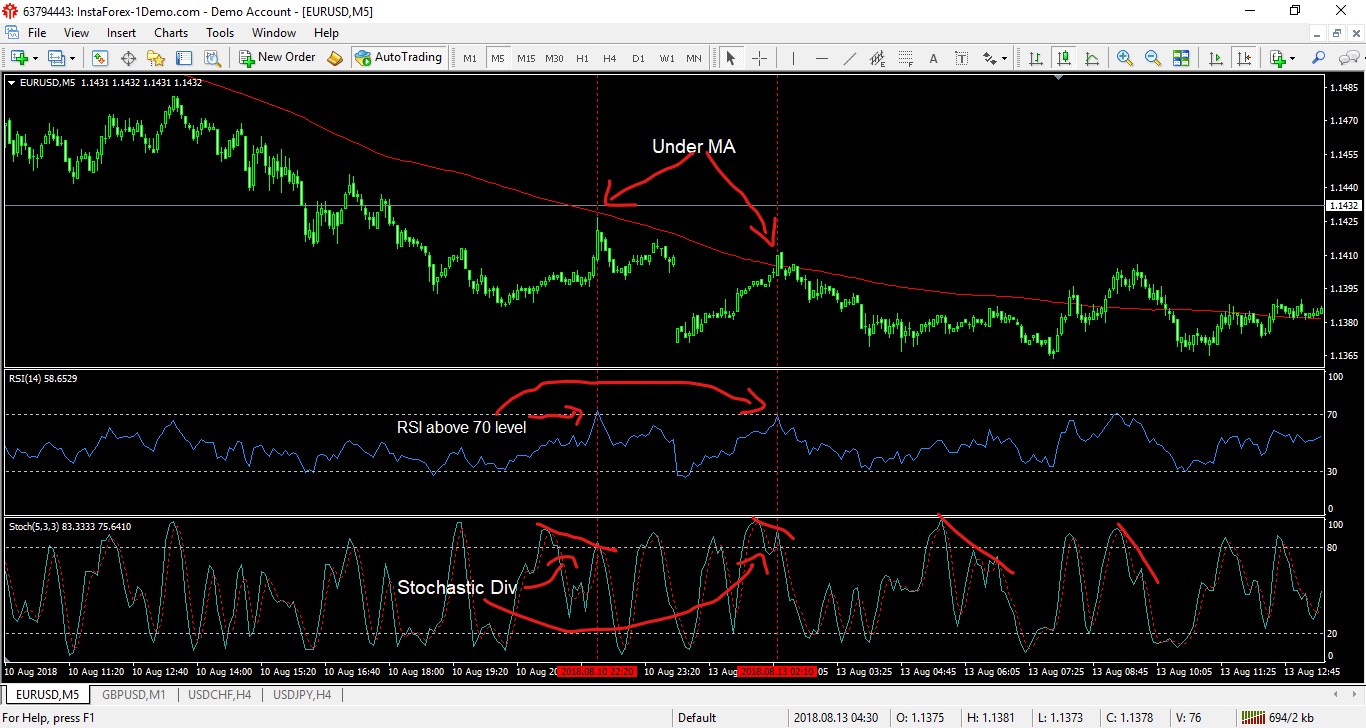Switch to M15 timeframe
This screenshot has height=728, width=1366.
(x=526, y=58)
